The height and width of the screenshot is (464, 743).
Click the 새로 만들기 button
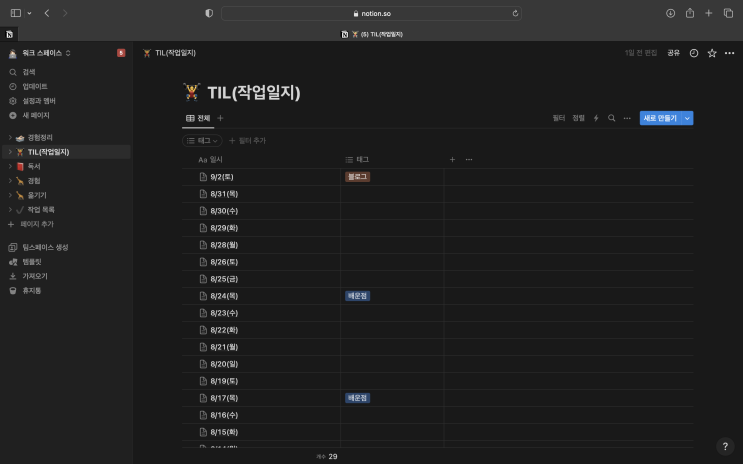point(660,118)
